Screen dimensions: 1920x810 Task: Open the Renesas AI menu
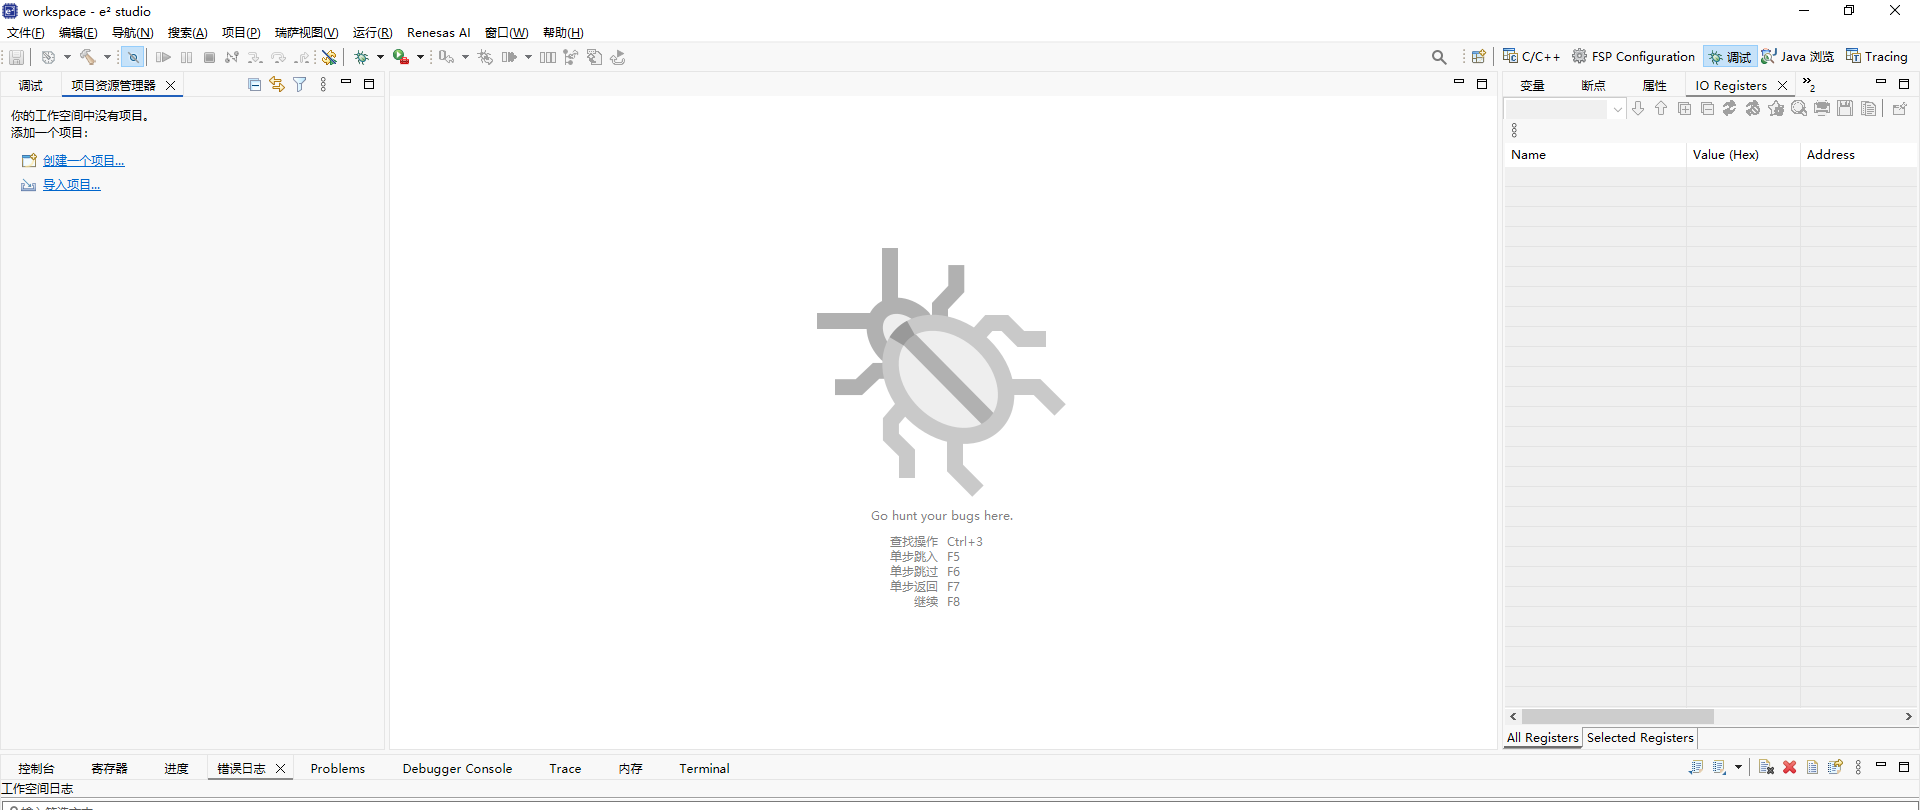coord(438,33)
